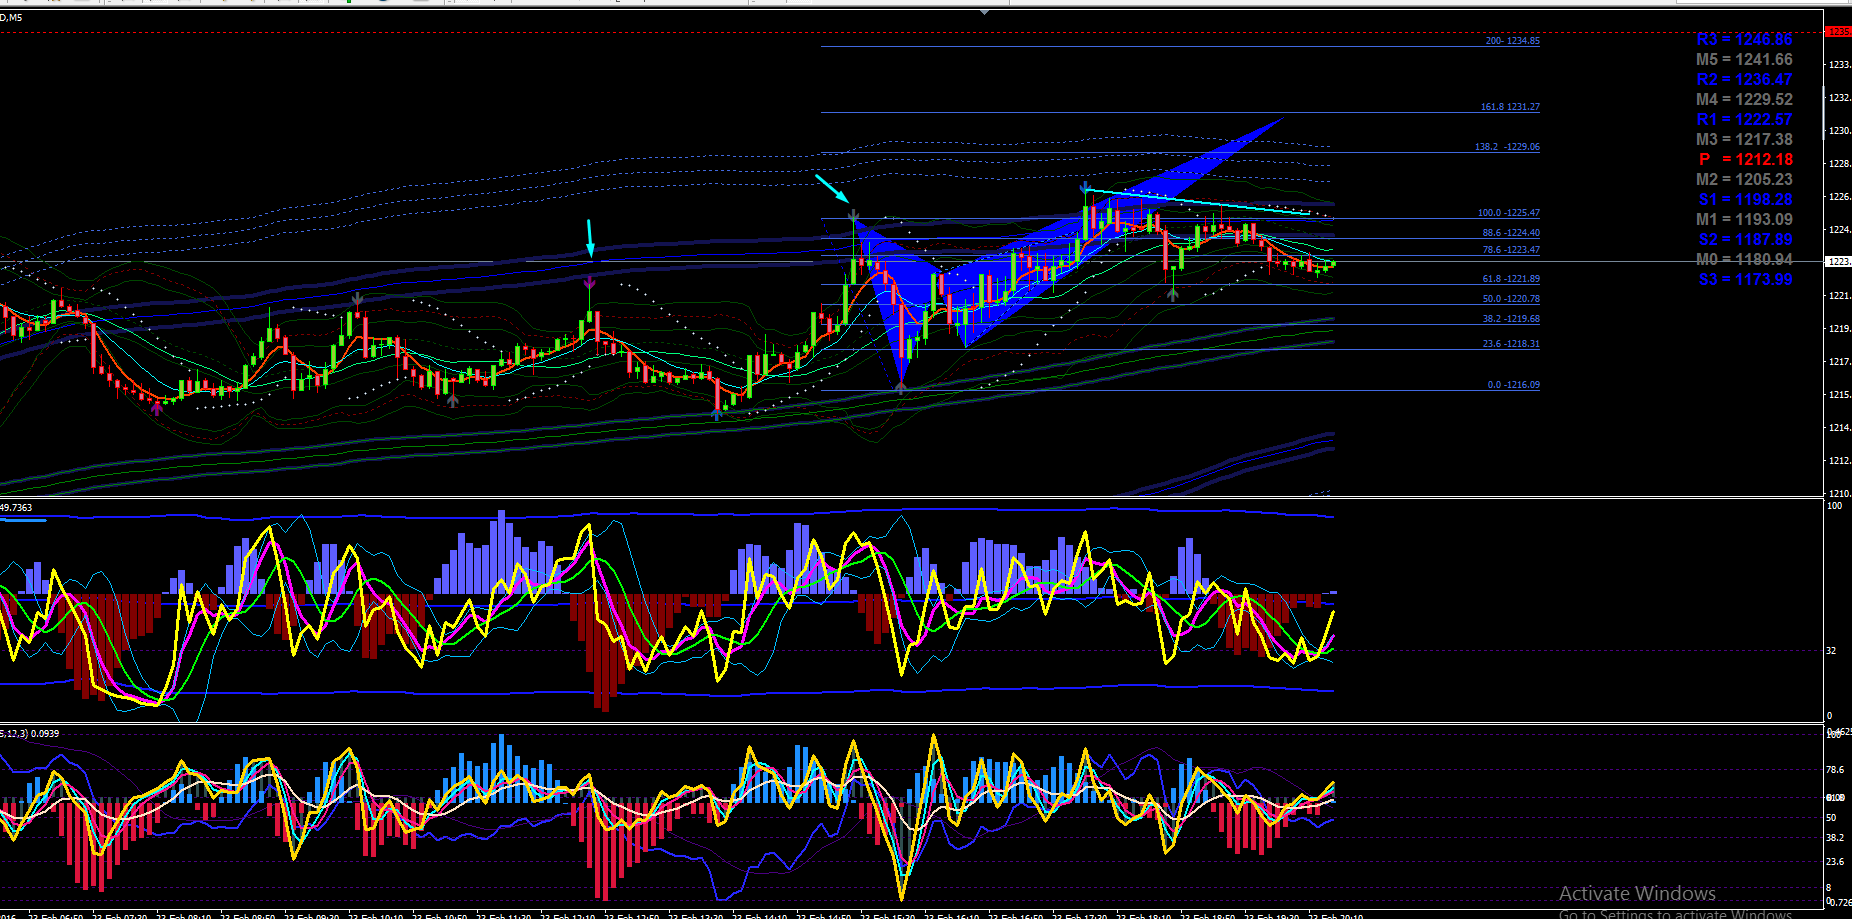
Task: Click the 61.8 -1221.89 Fibonacci label
Action: [x=1511, y=279]
